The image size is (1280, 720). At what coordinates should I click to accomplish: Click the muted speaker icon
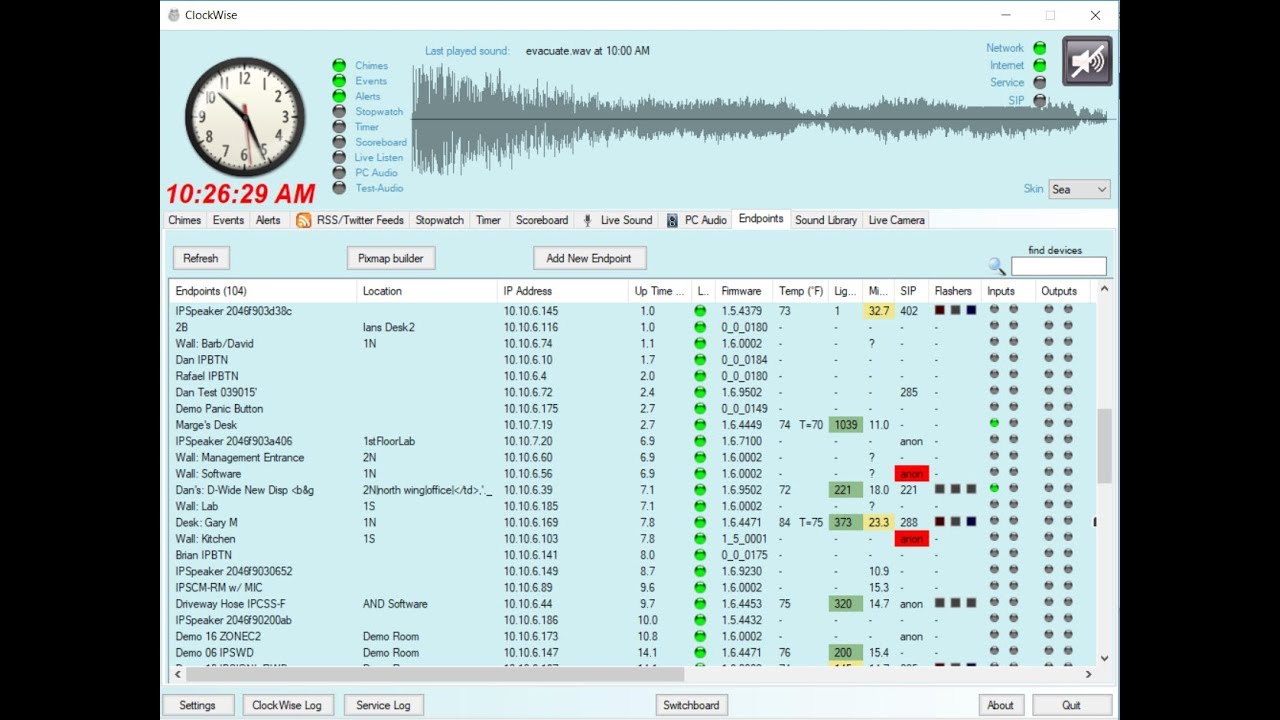1087,61
